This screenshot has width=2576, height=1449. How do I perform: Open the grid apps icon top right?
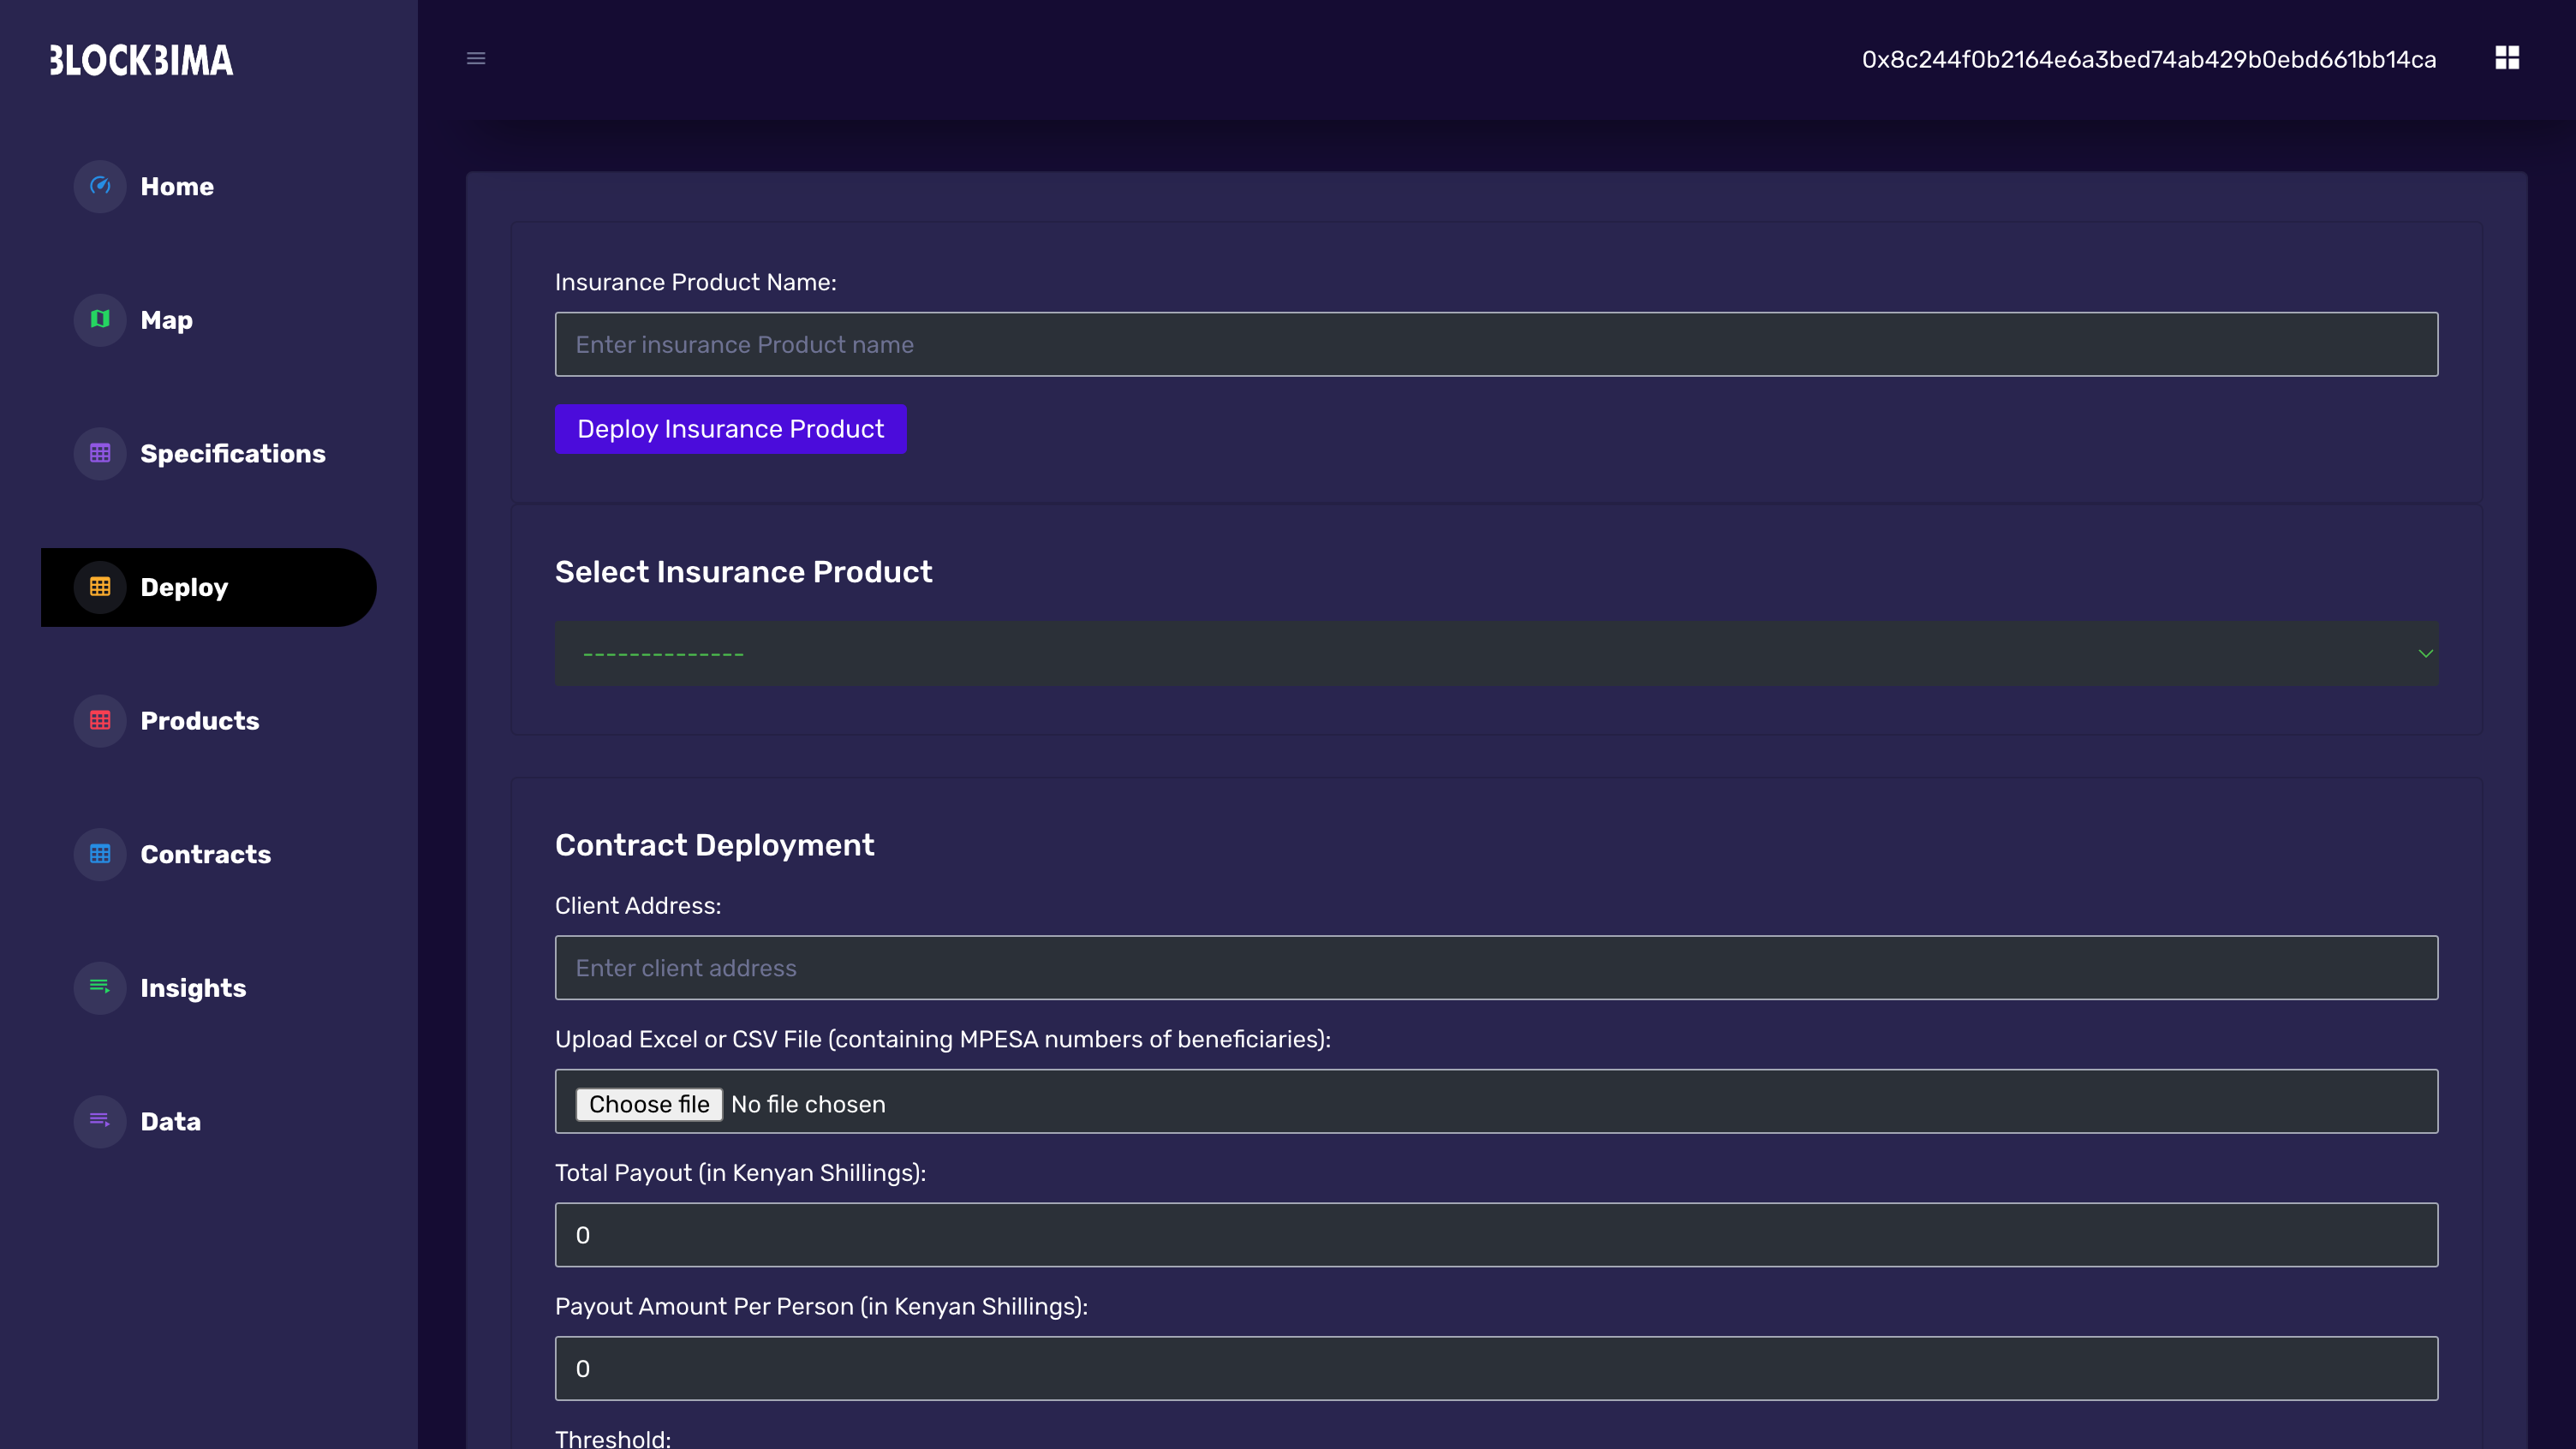pos(2507,58)
